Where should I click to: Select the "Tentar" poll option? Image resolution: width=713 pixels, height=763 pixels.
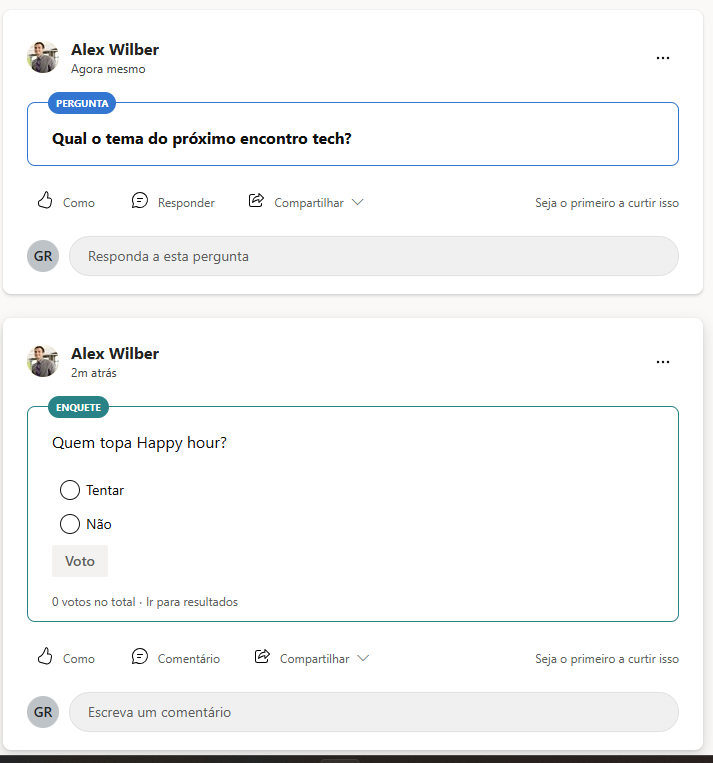(70, 490)
